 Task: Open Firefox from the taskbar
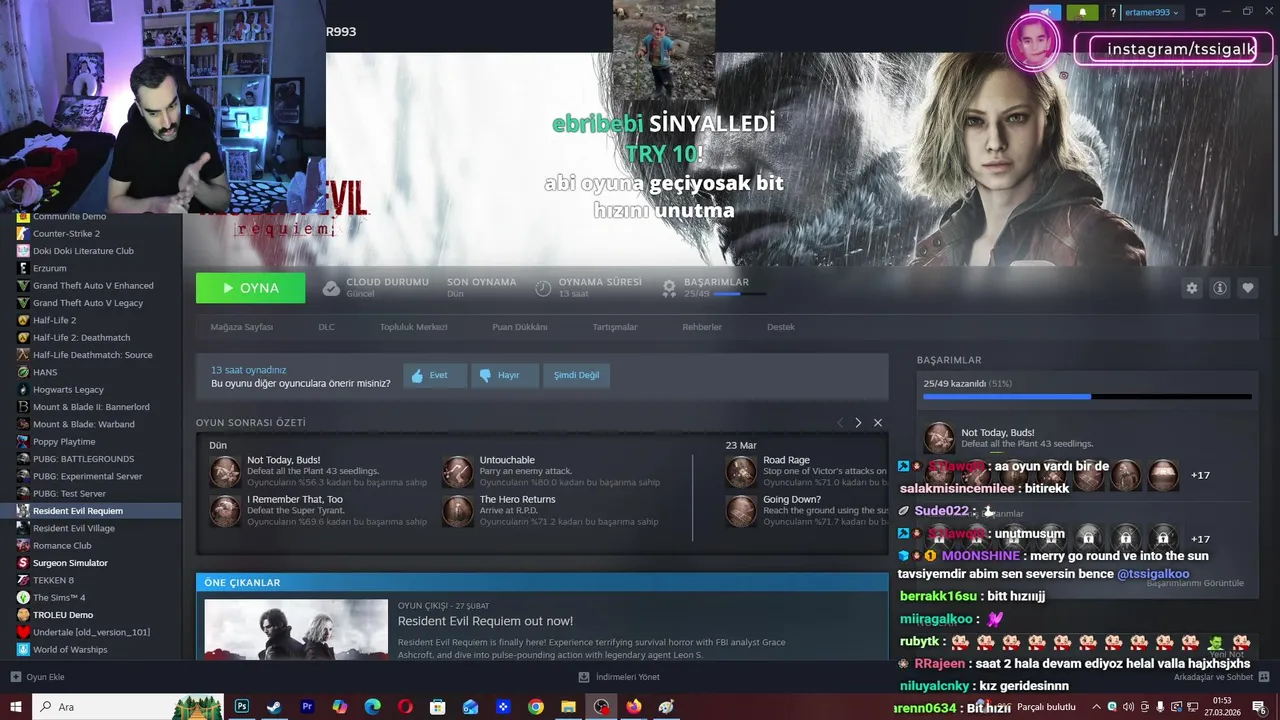pos(634,707)
